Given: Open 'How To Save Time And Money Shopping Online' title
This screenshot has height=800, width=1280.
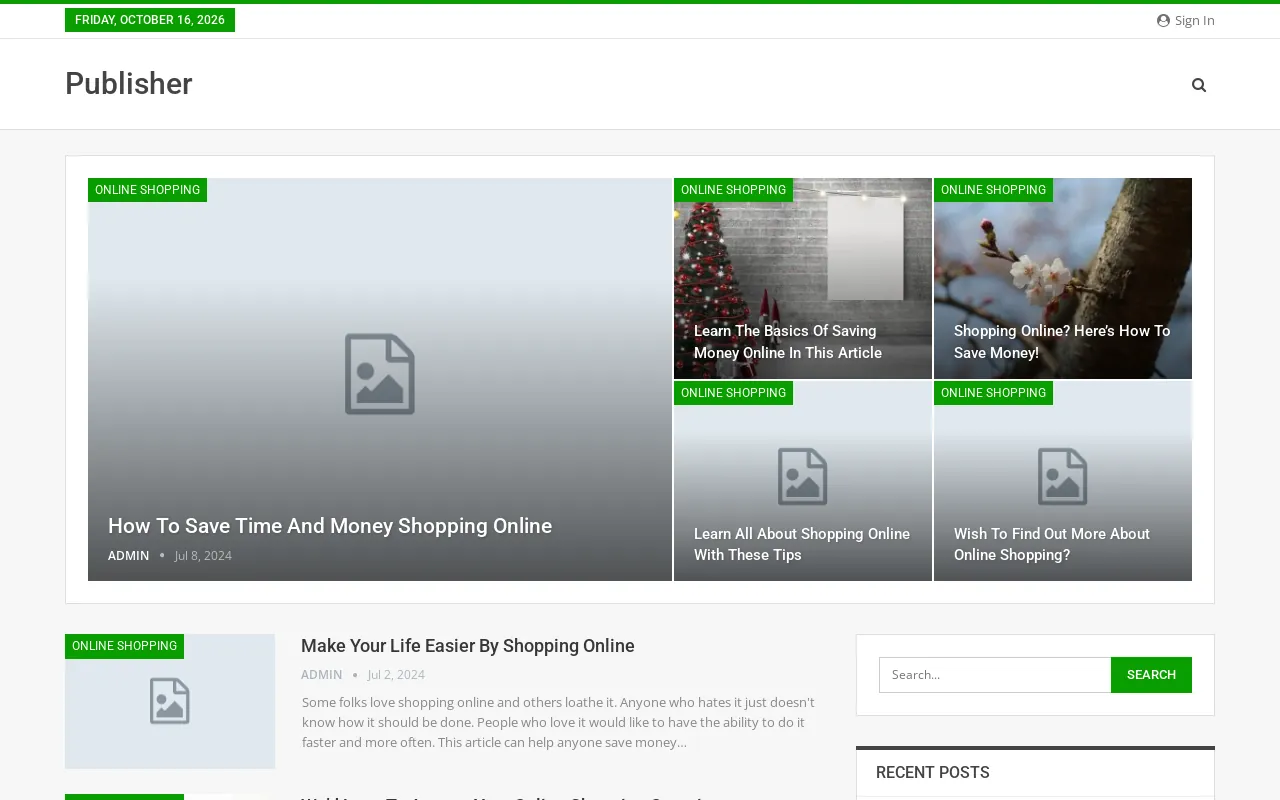Looking at the screenshot, I should click(x=330, y=526).
